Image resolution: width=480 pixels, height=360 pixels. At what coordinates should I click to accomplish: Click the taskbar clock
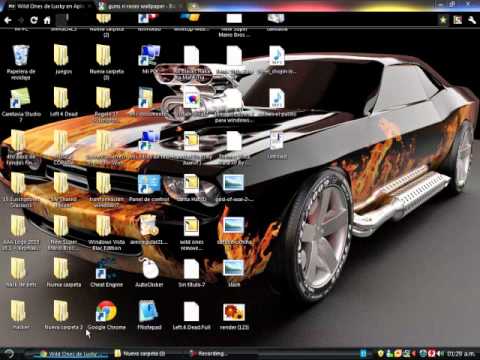click(x=461, y=353)
